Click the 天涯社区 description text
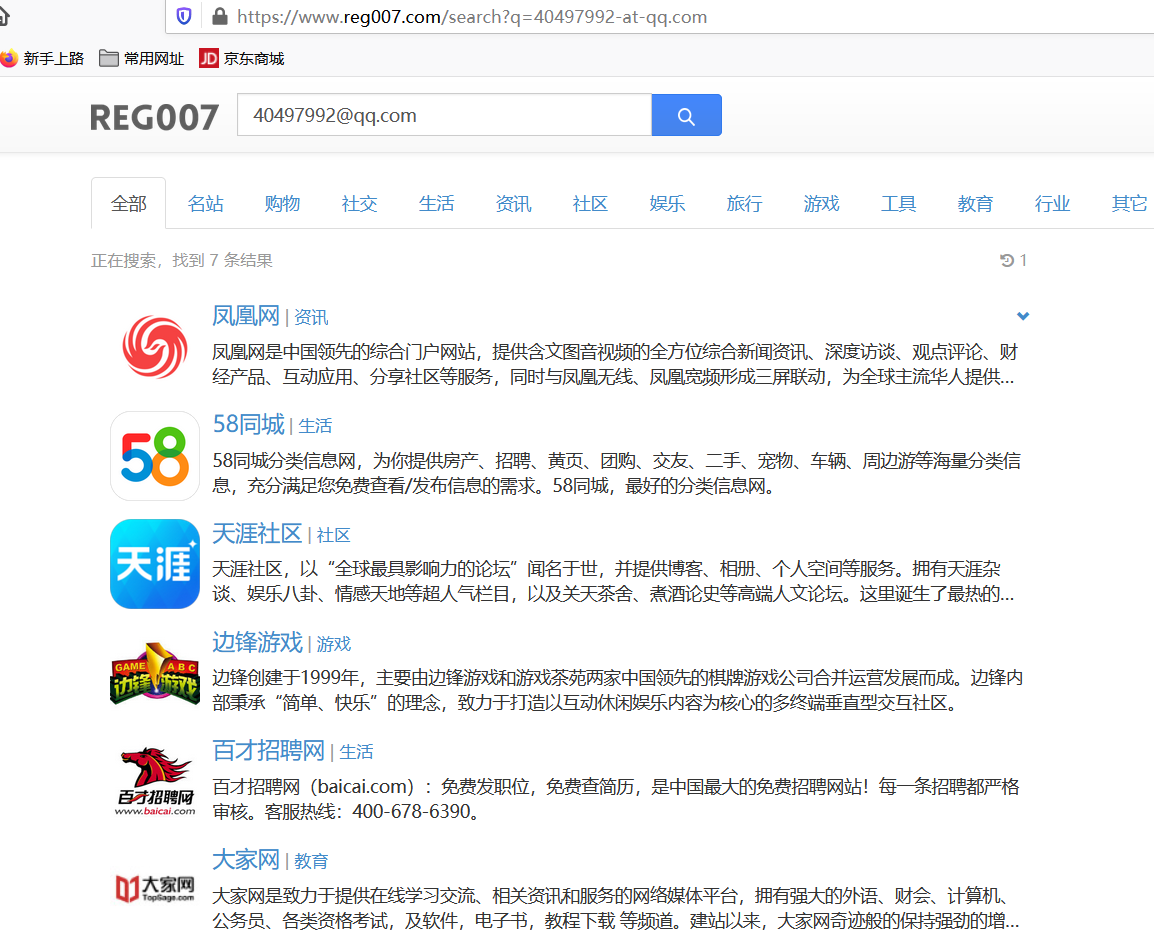The width and height of the screenshot is (1154, 930). click(x=613, y=581)
